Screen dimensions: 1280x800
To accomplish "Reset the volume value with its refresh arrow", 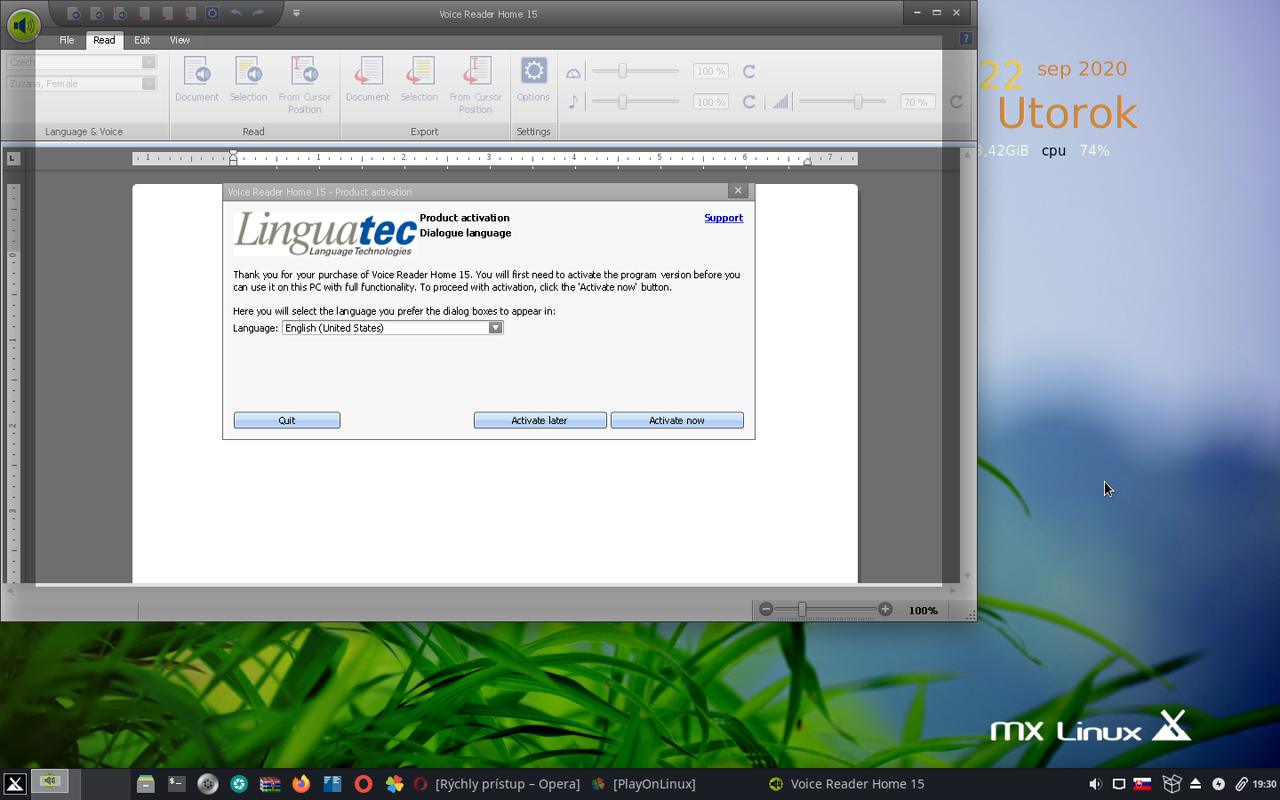I will pos(956,102).
